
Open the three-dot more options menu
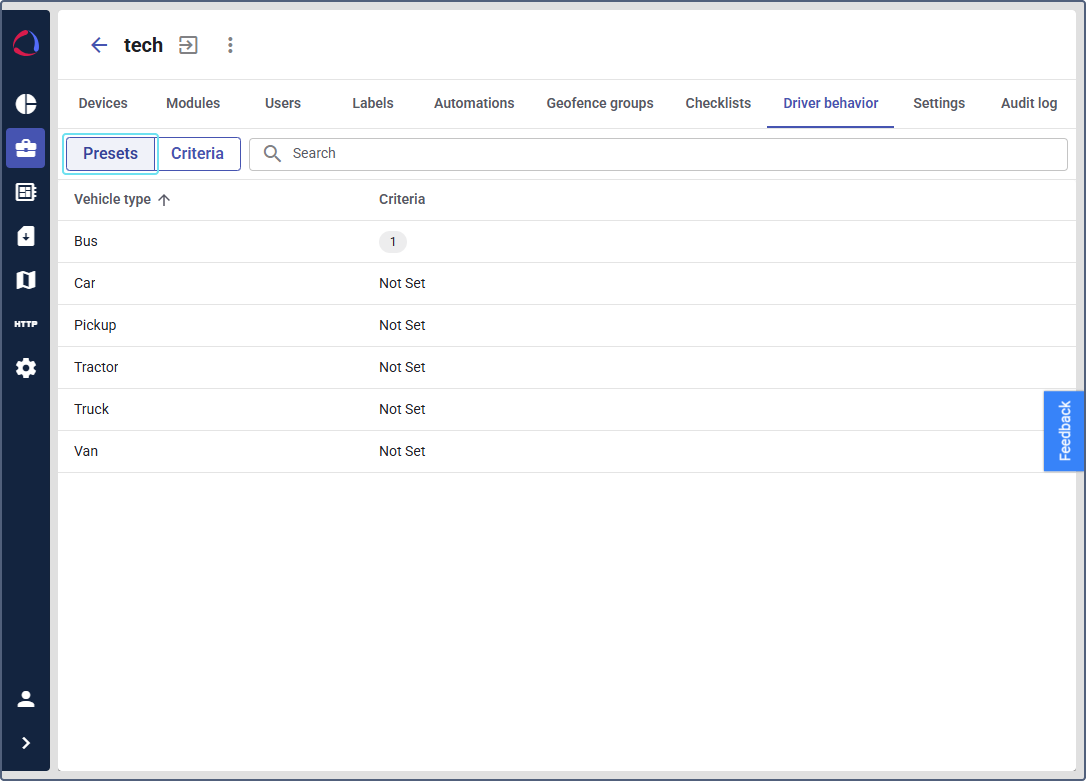point(230,45)
